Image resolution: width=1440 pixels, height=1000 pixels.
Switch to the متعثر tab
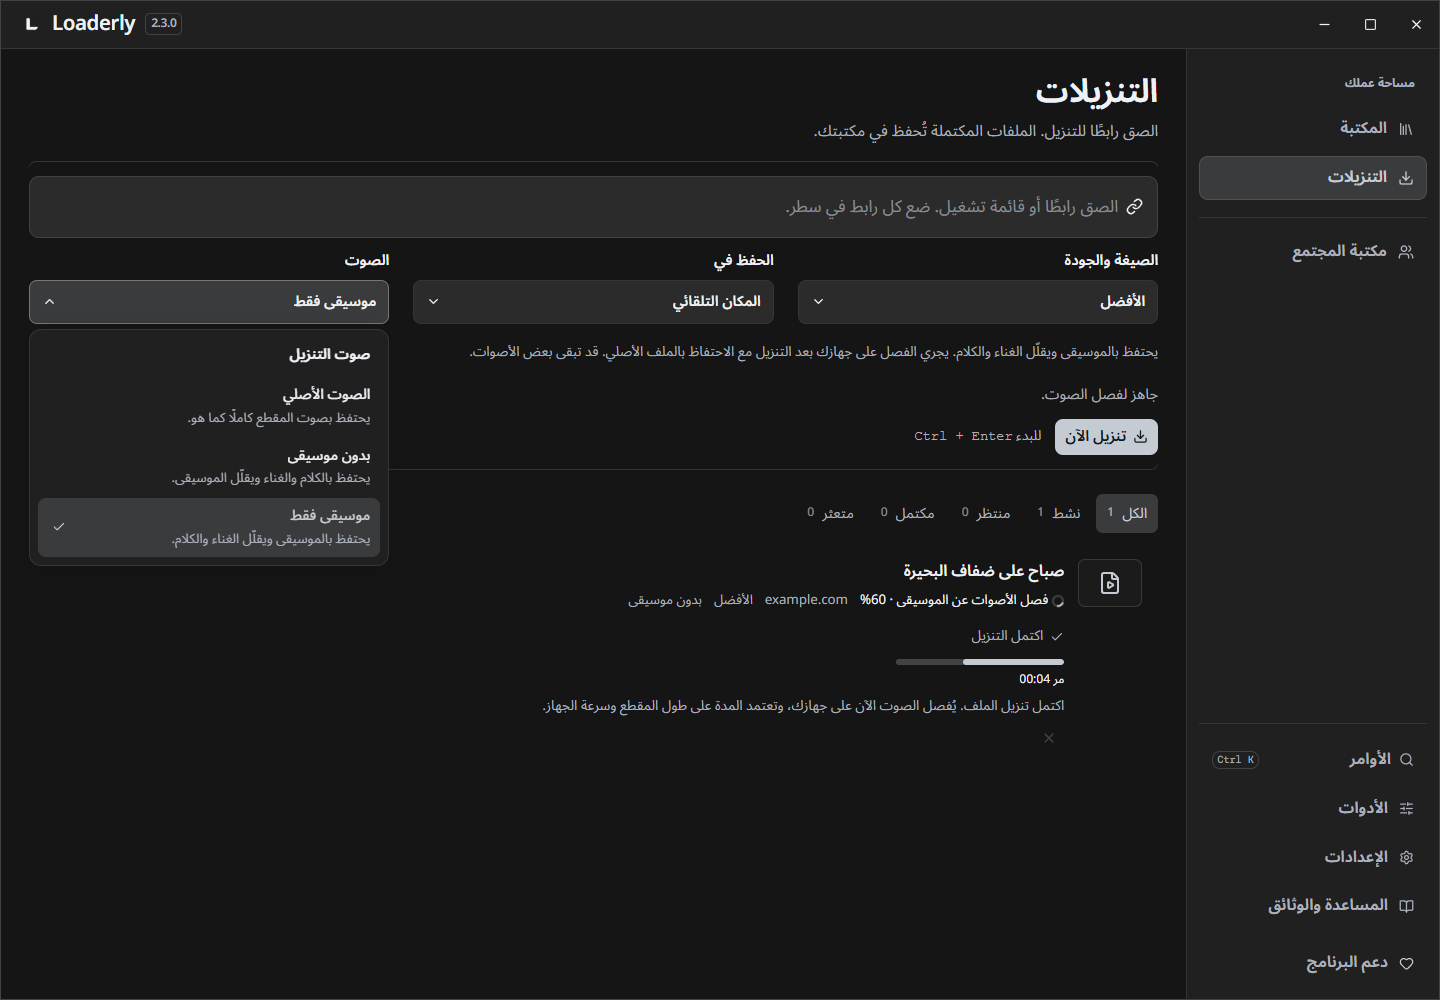pos(831,513)
